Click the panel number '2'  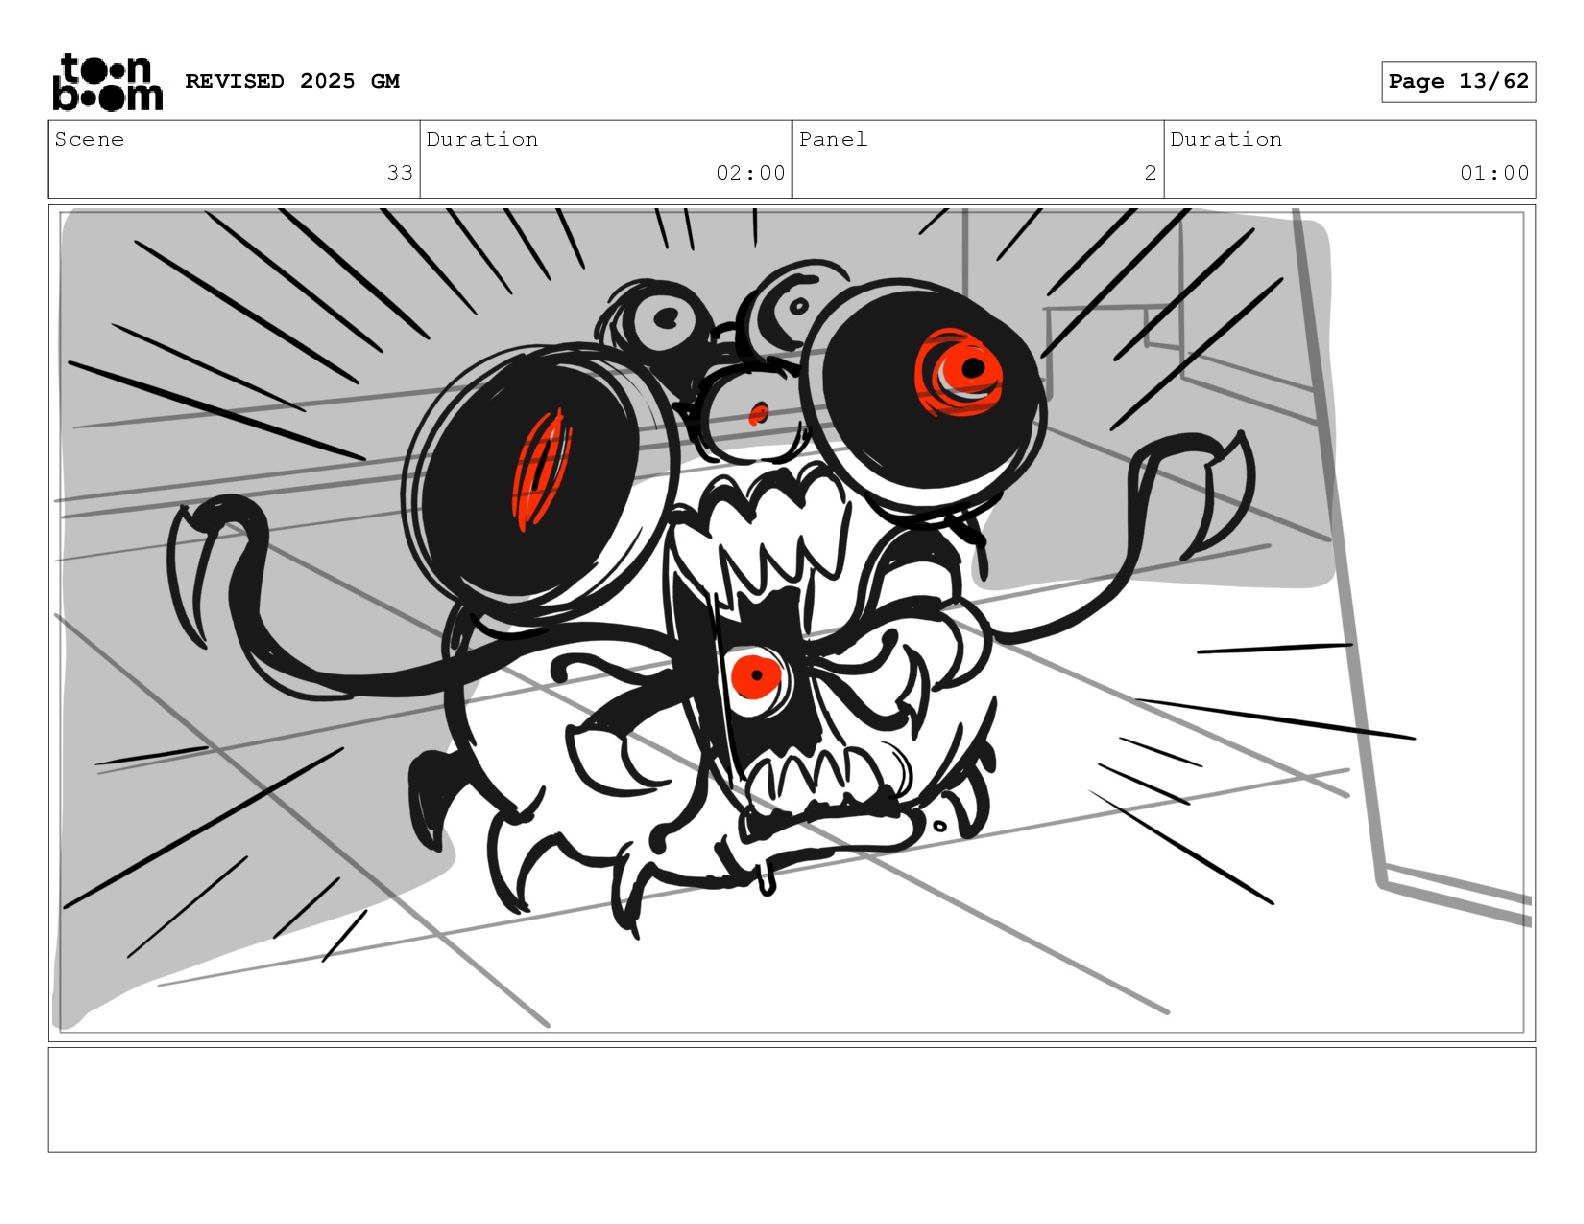(x=1150, y=173)
